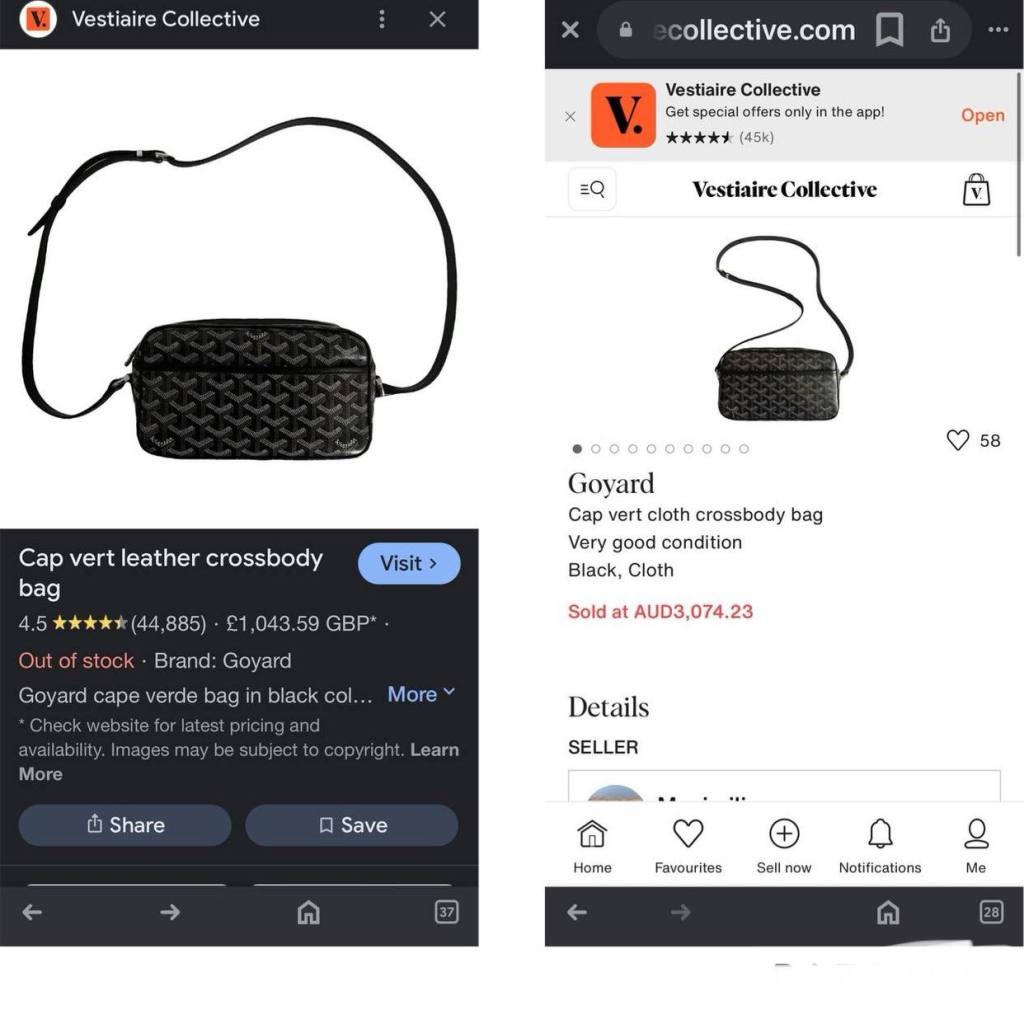The width and height of the screenshot is (1024, 1024).
Task: Select the last image carousel dot
Action: tap(744, 449)
